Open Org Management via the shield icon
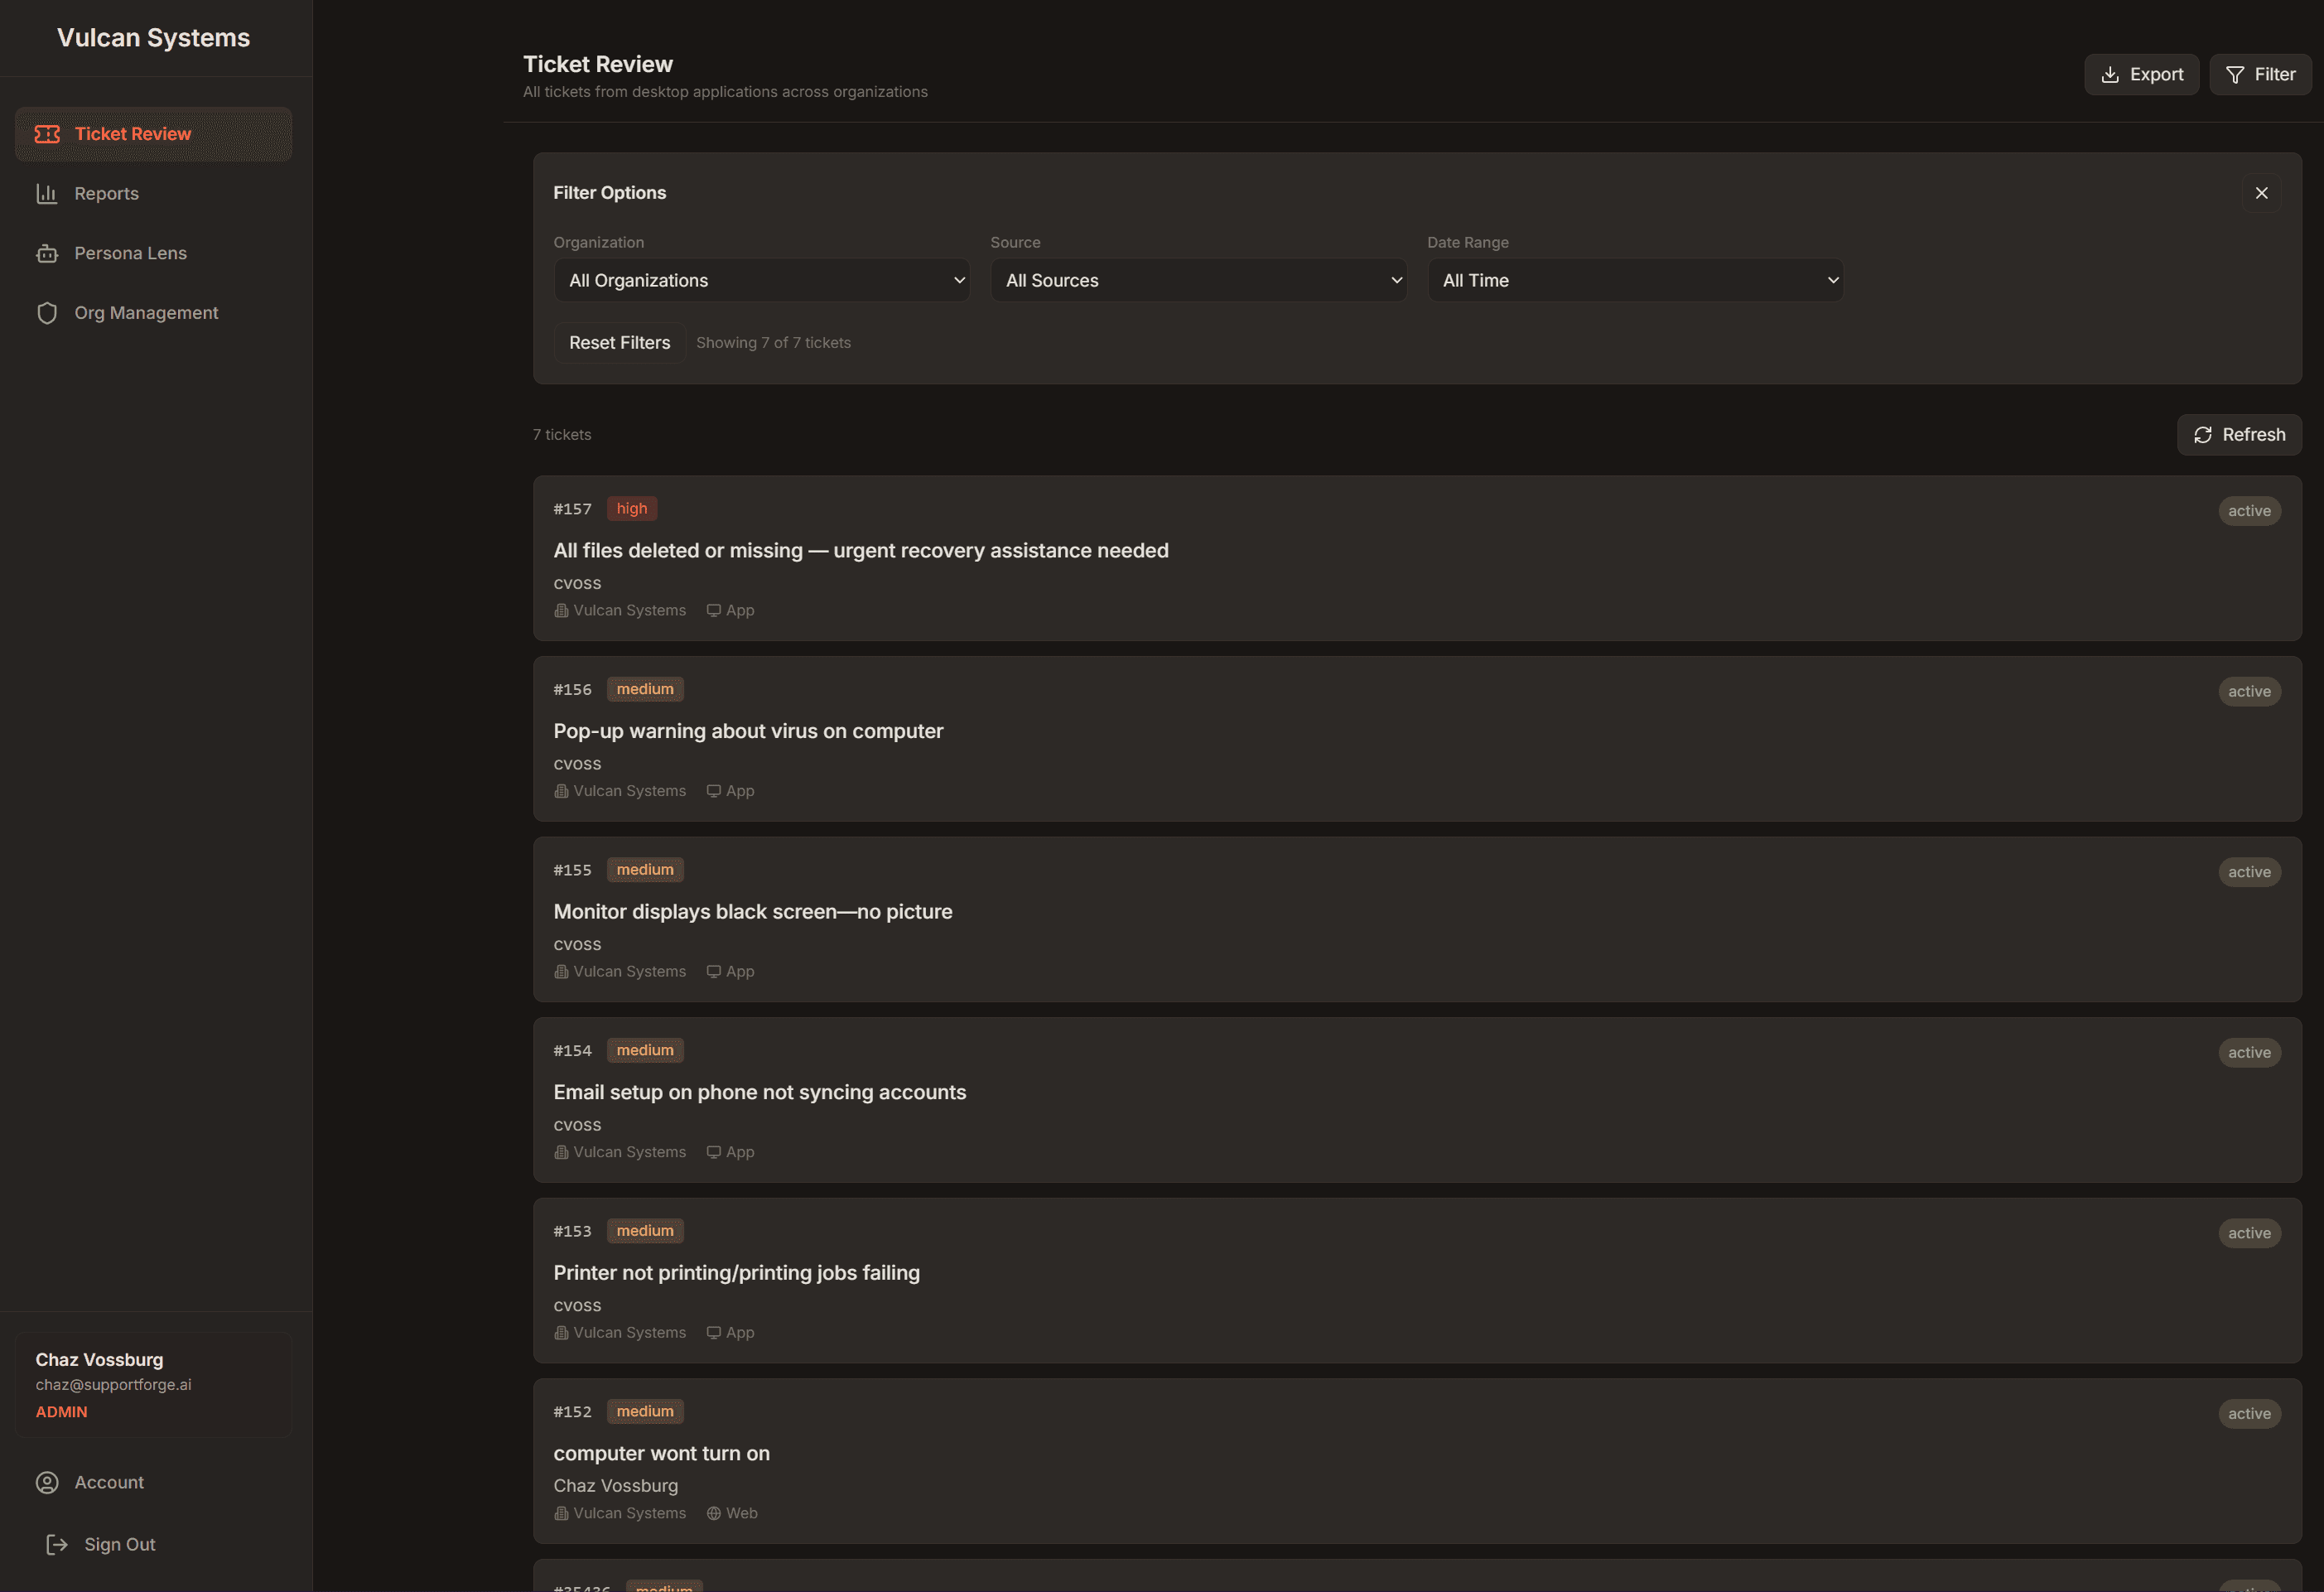Screen dimensions: 2324x1592 tap(48, 312)
